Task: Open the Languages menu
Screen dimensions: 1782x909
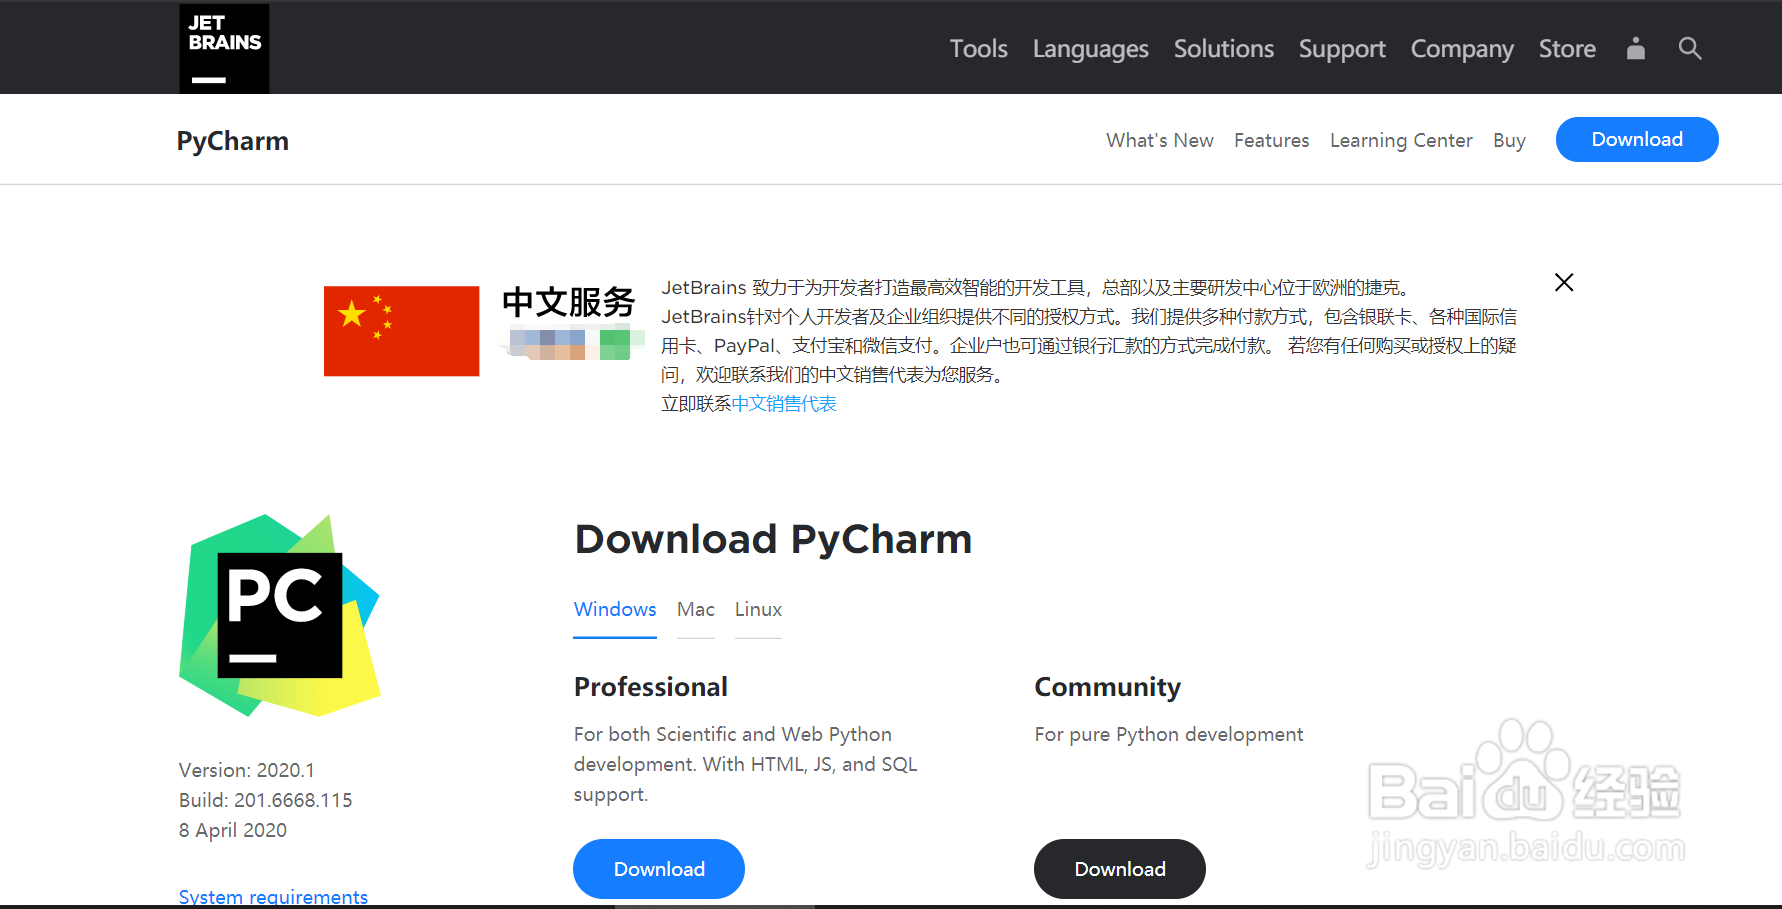Action: [1091, 49]
